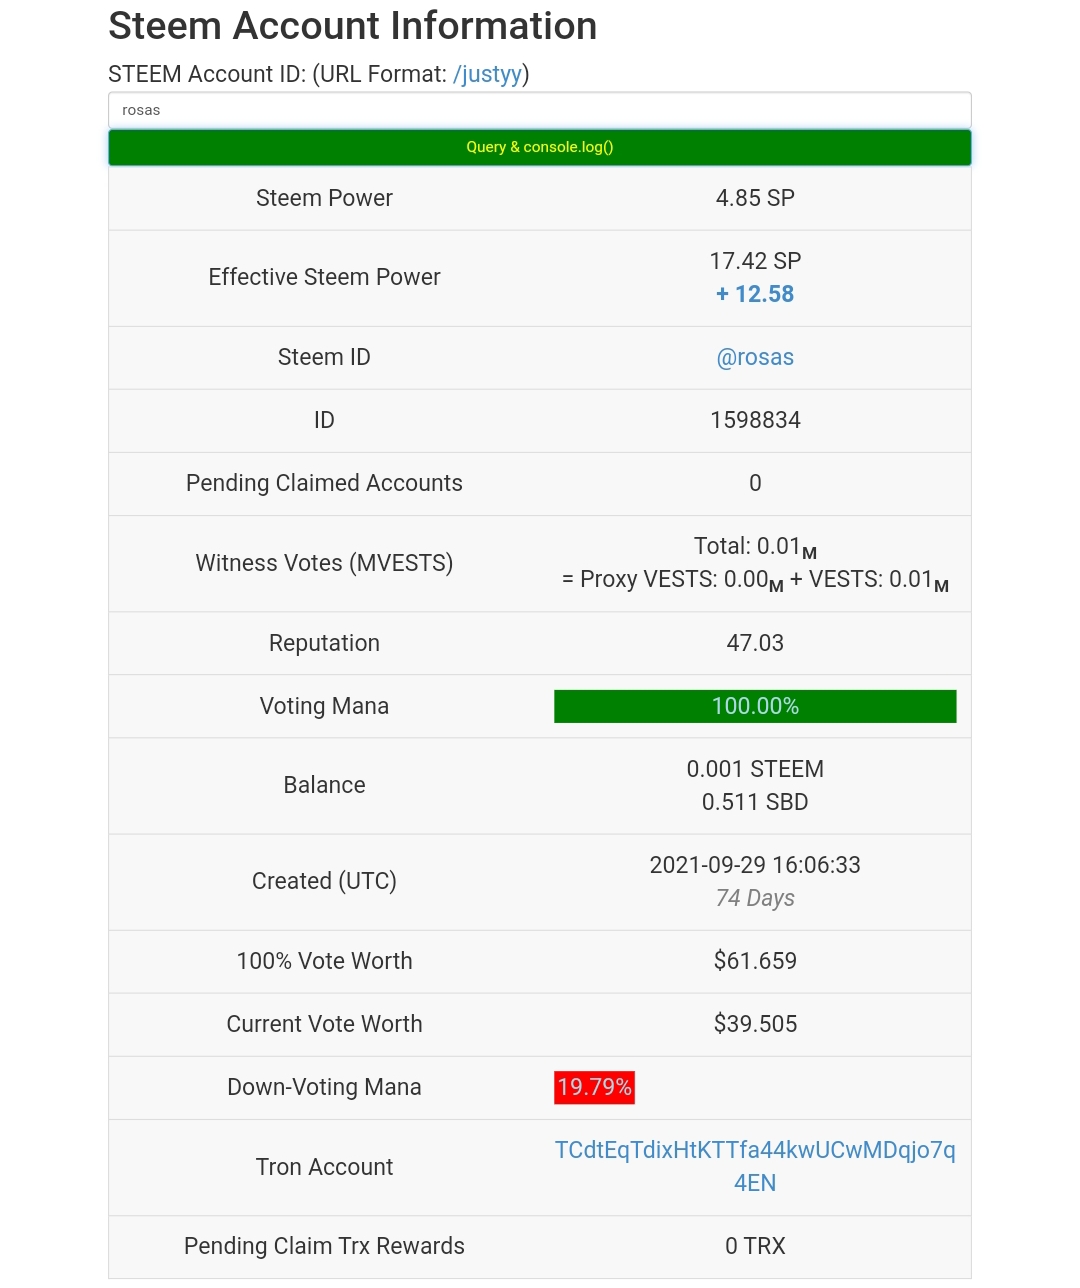The width and height of the screenshot is (1080, 1288).
Task: Select the ID number 1598834
Action: (x=755, y=420)
